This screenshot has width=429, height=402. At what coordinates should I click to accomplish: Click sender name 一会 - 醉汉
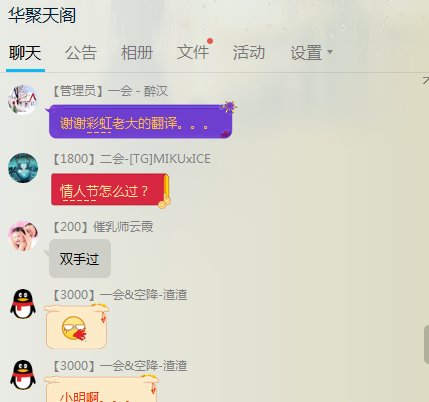coord(138,91)
